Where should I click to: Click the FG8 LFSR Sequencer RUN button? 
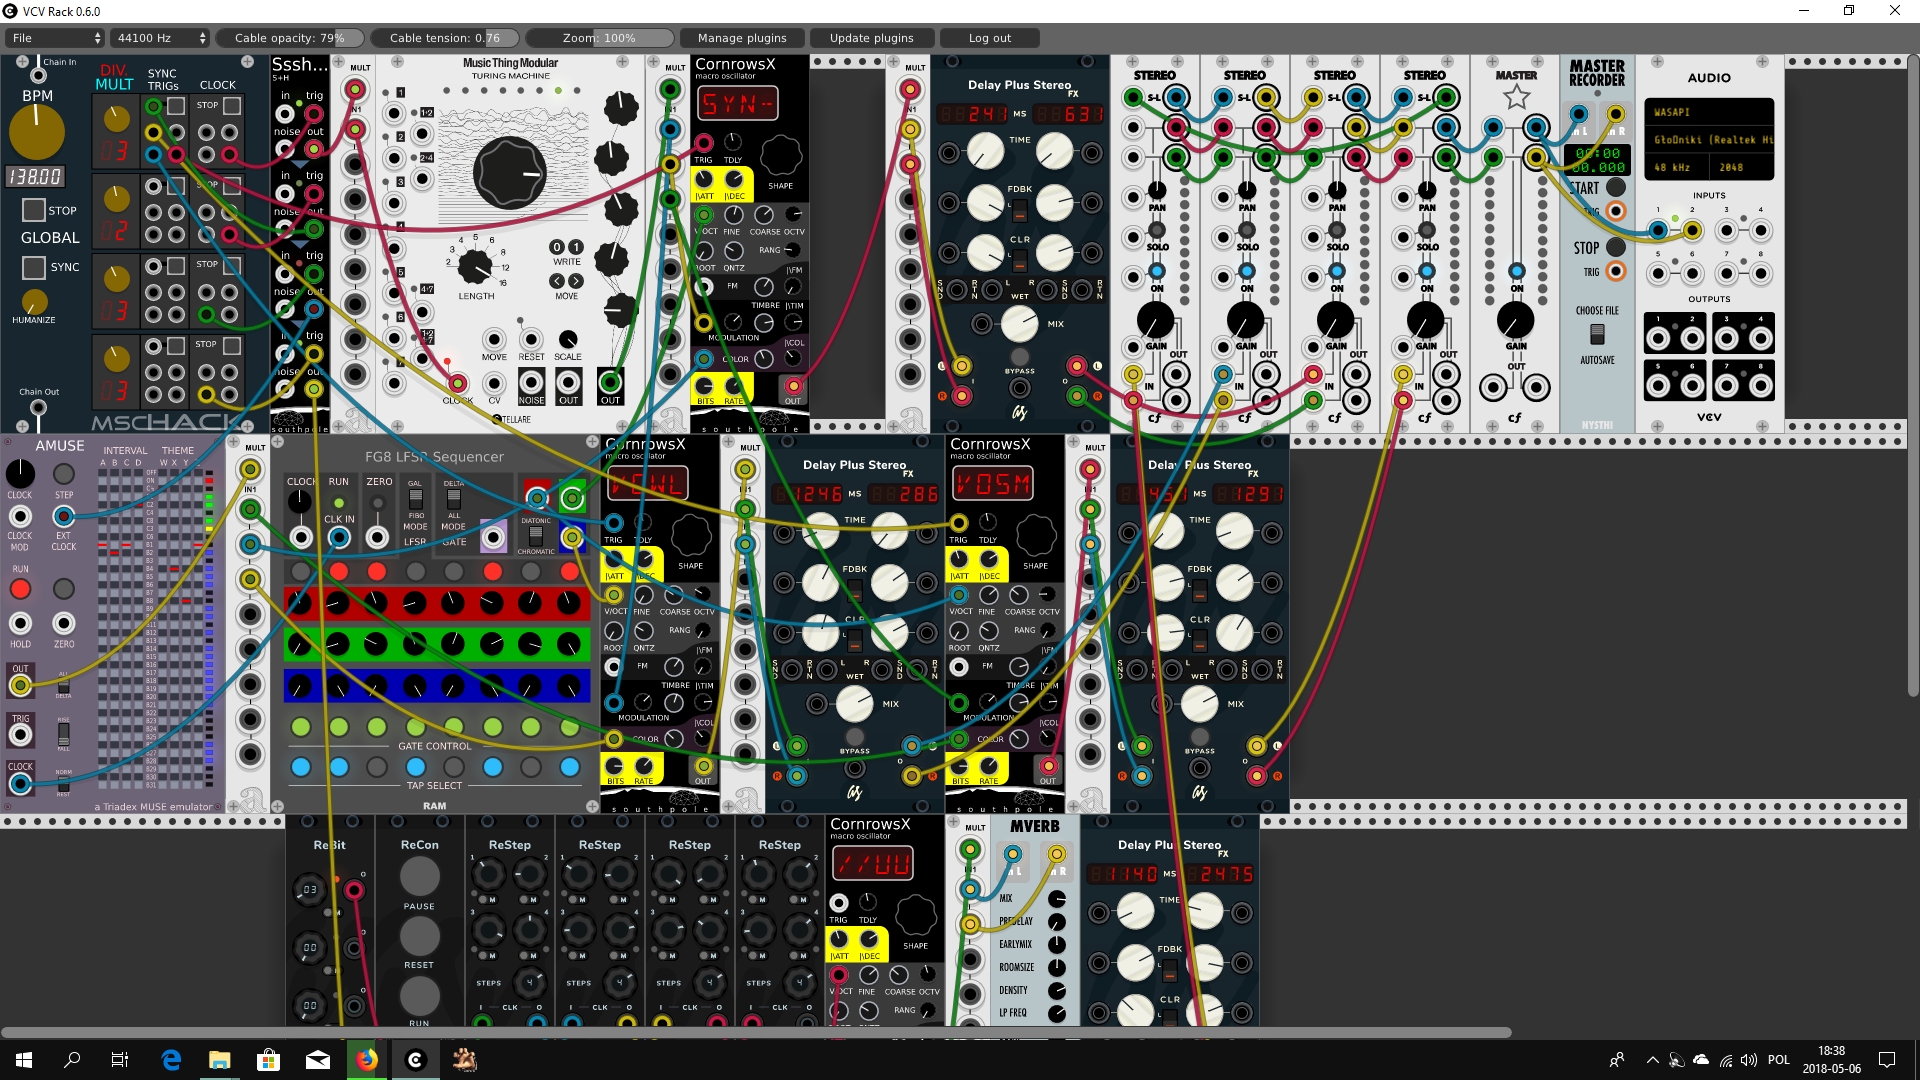339,503
